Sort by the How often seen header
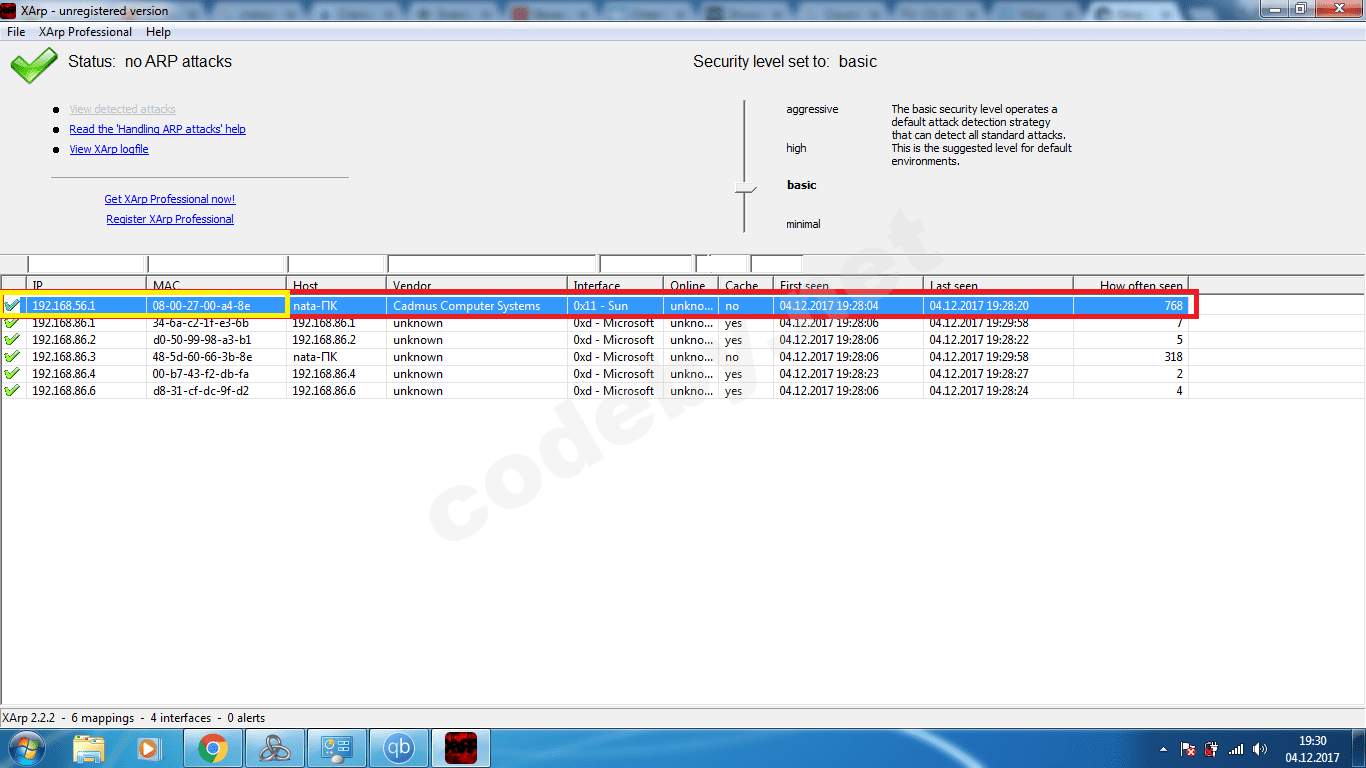The width and height of the screenshot is (1366, 768). point(1131,285)
